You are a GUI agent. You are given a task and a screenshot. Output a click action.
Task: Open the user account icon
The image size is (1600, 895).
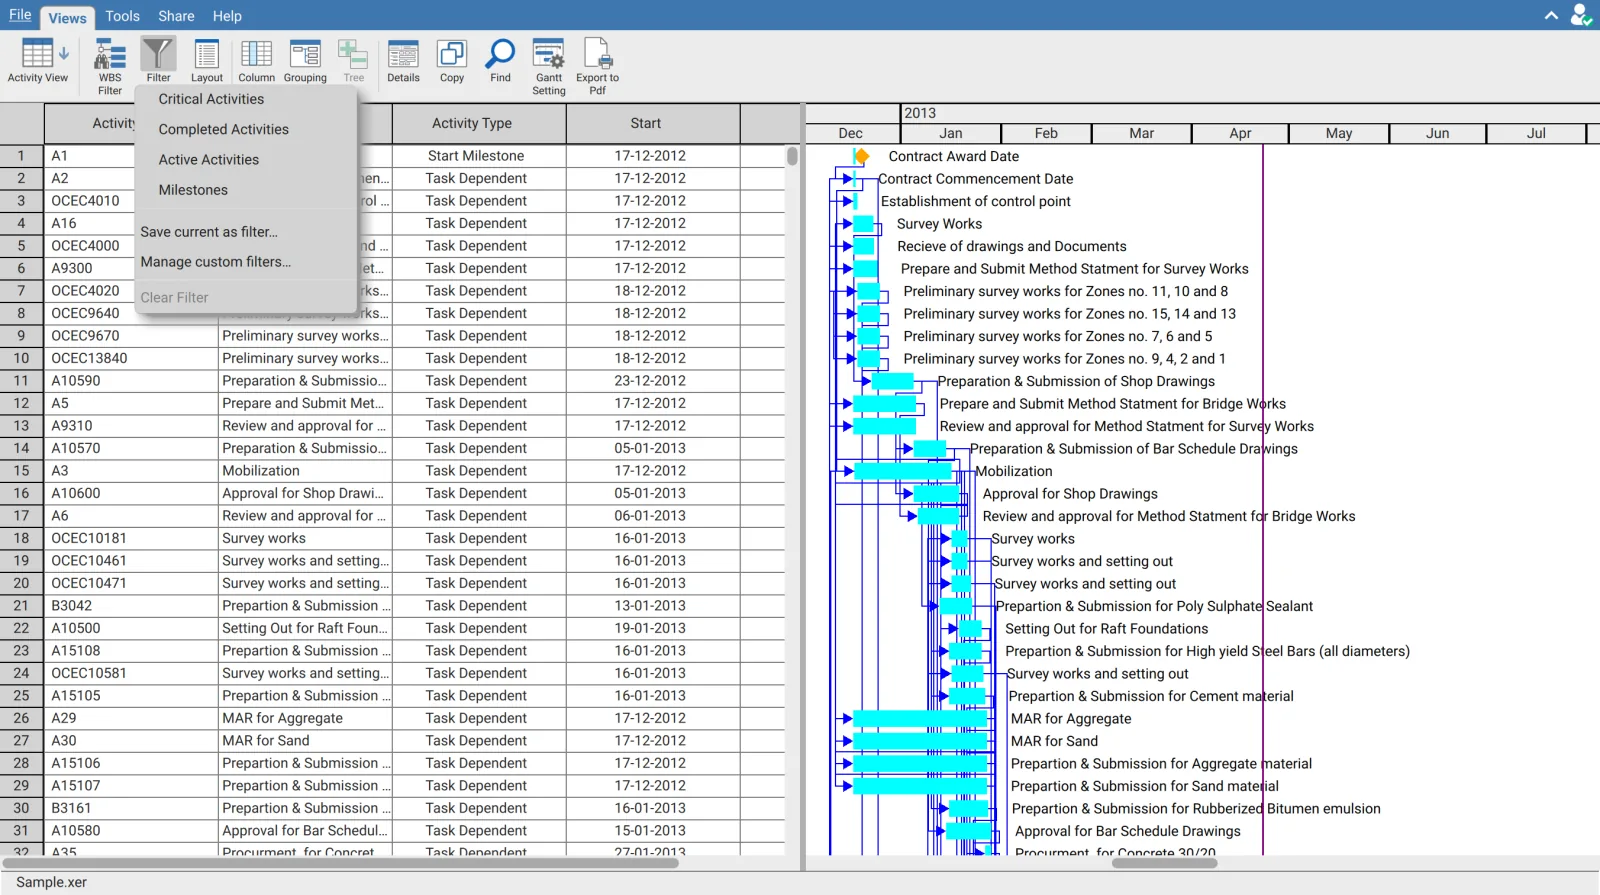pos(1581,15)
